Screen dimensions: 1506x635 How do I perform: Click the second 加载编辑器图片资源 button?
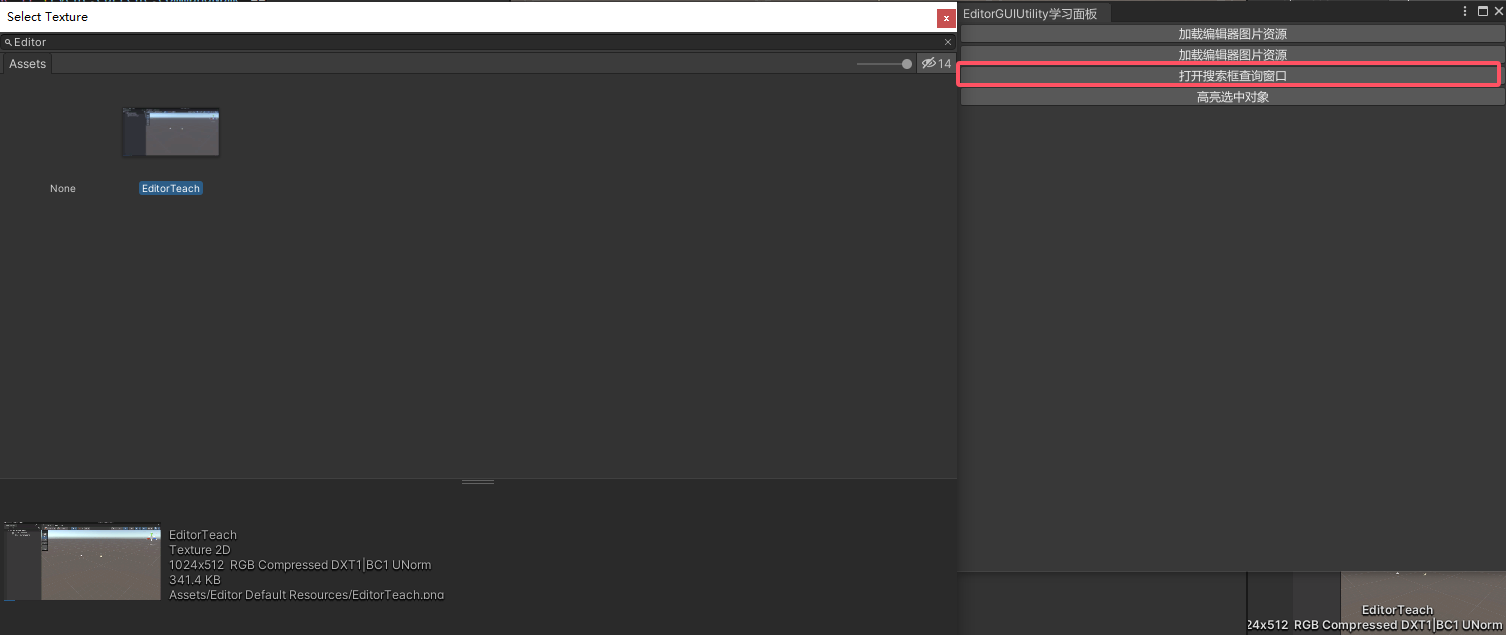[1231, 55]
